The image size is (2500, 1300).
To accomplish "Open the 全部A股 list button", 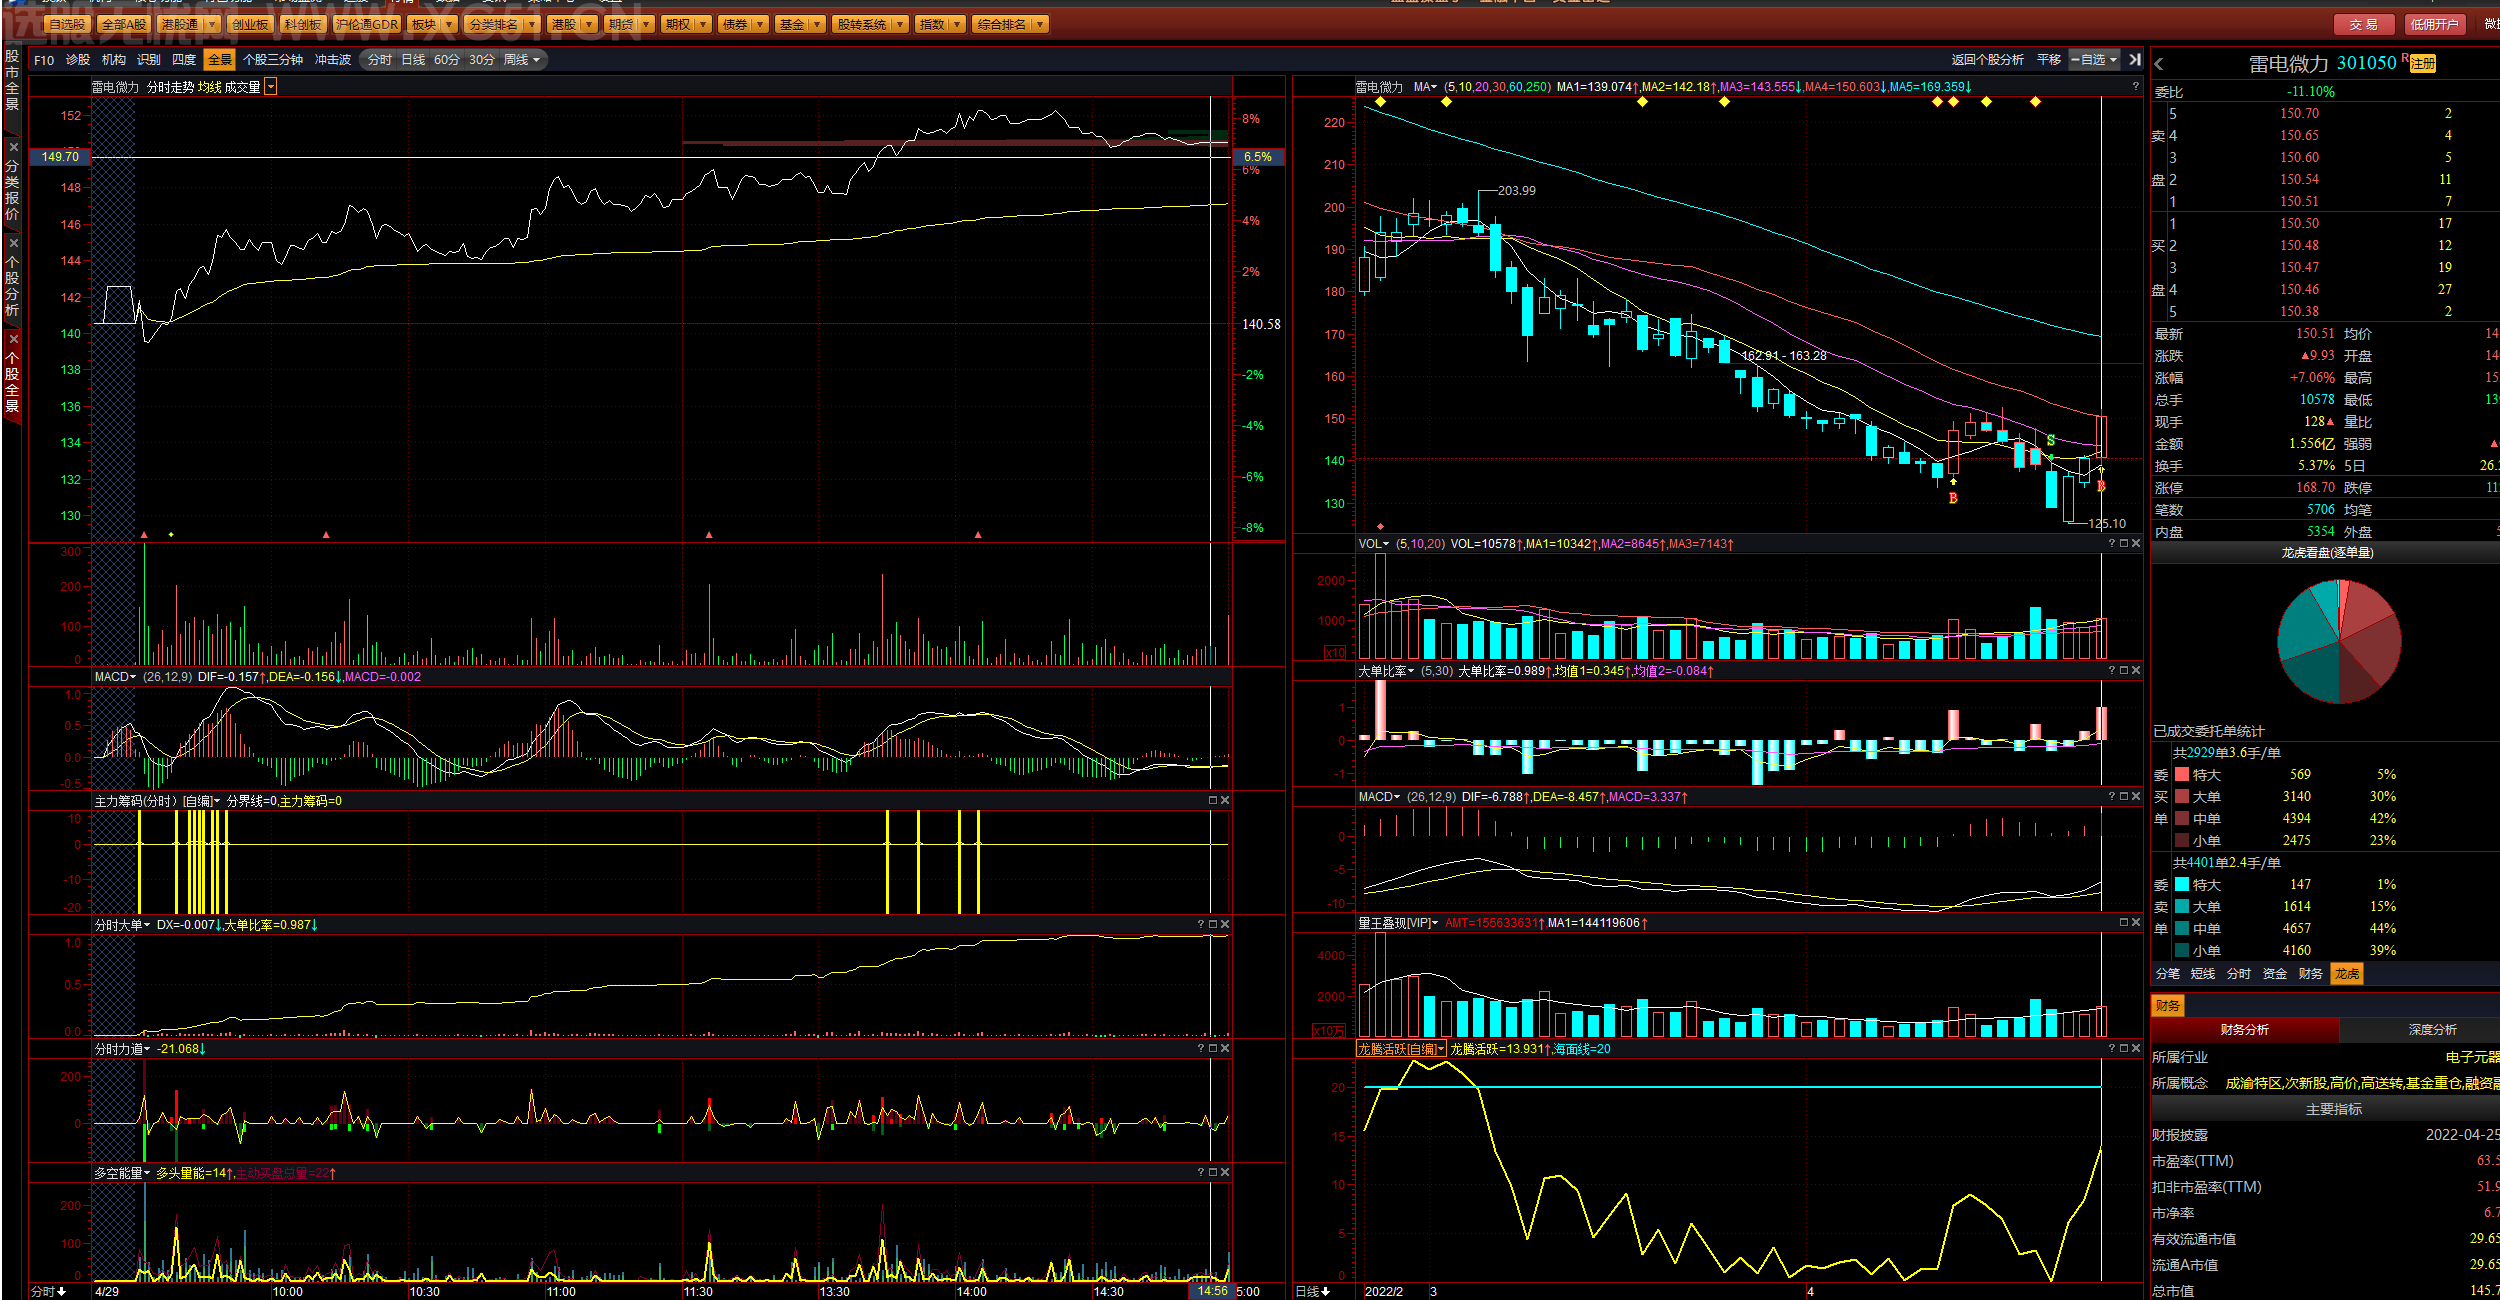I will click(x=124, y=25).
